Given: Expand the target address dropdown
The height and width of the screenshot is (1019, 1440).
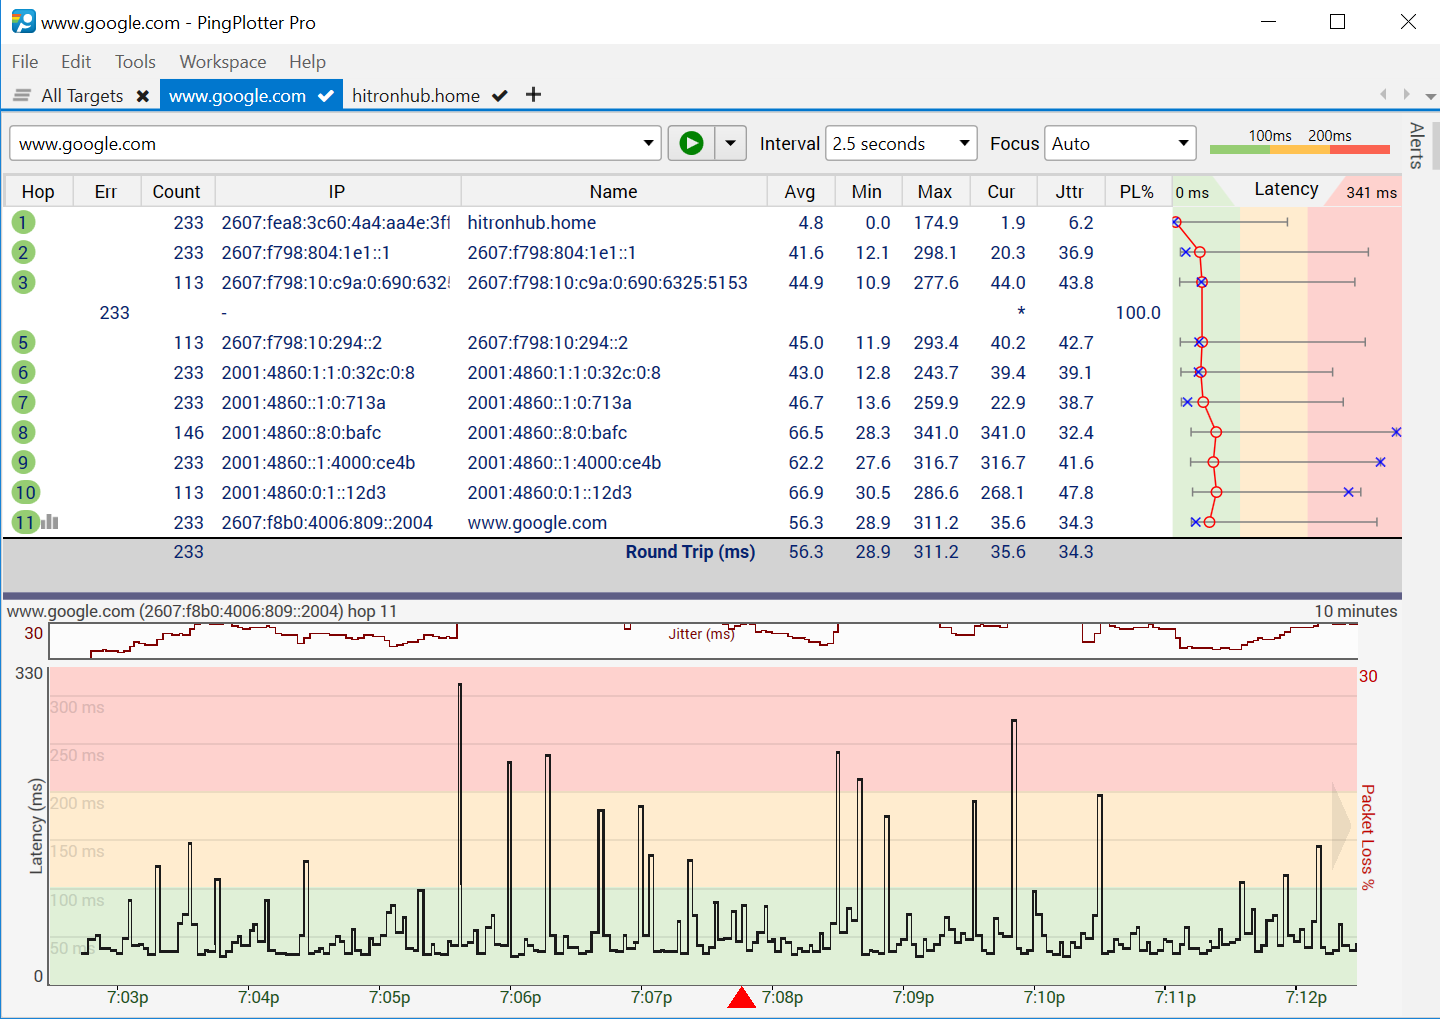Looking at the screenshot, I should (x=649, y=143).
